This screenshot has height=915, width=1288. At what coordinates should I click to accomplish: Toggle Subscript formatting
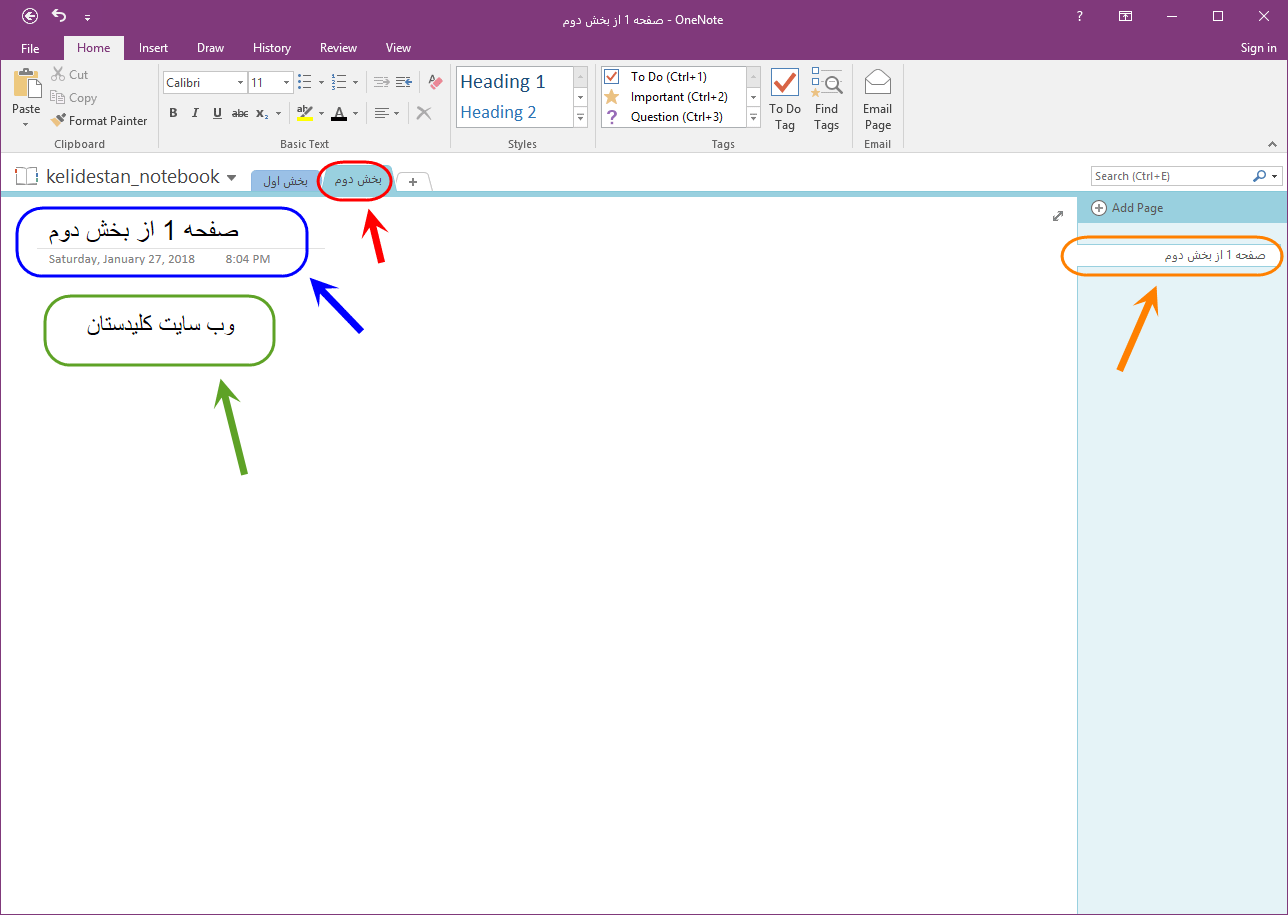click(261, 113)
